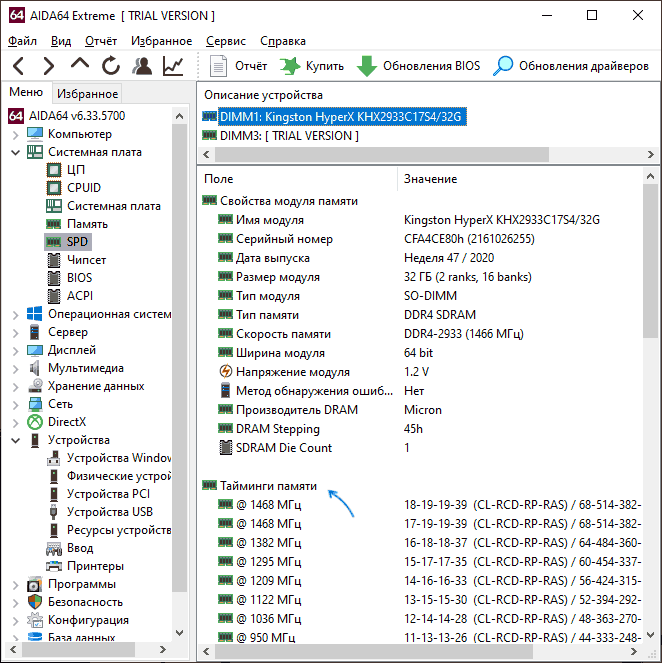Screen dimensions: 662x663
Task: Expand the Операционная система node
Action: [x=15, y=315]
